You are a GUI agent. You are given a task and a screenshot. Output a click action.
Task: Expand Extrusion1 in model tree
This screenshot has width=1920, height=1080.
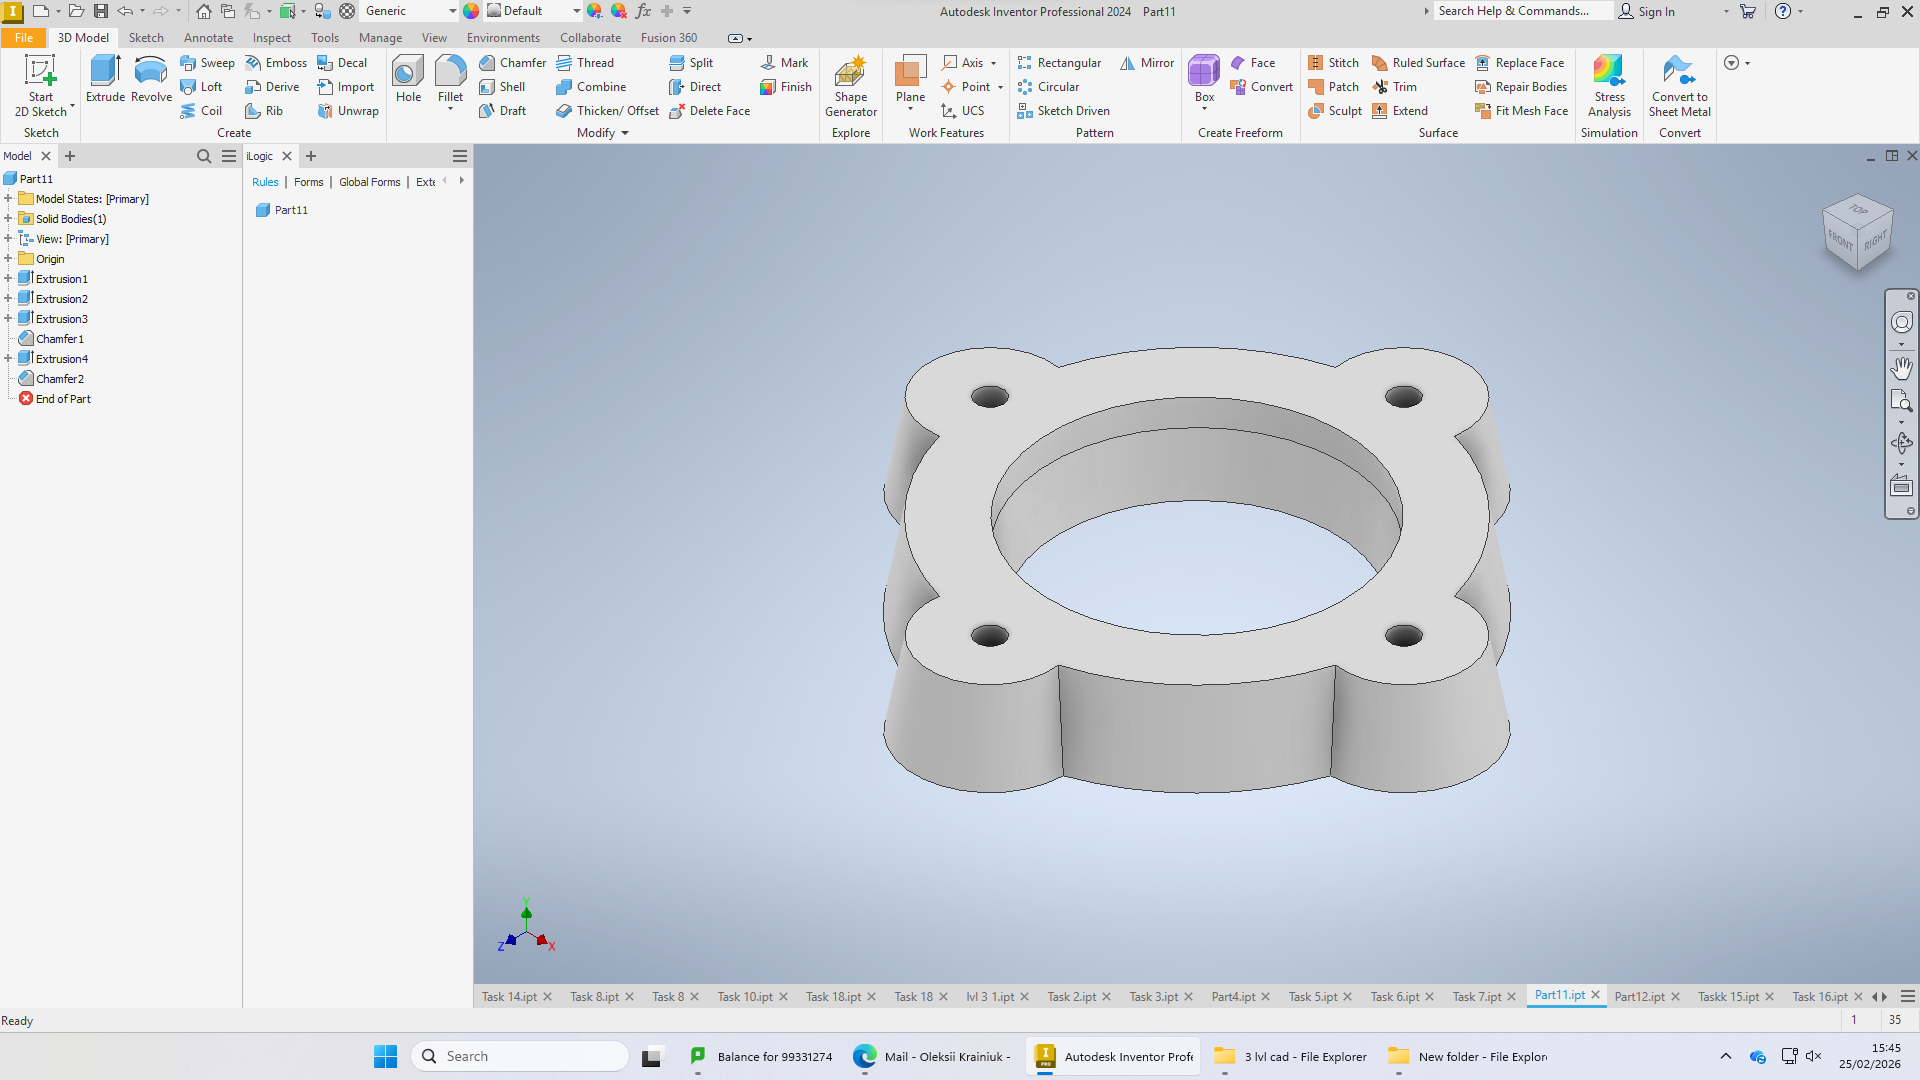tap(8, 278)
